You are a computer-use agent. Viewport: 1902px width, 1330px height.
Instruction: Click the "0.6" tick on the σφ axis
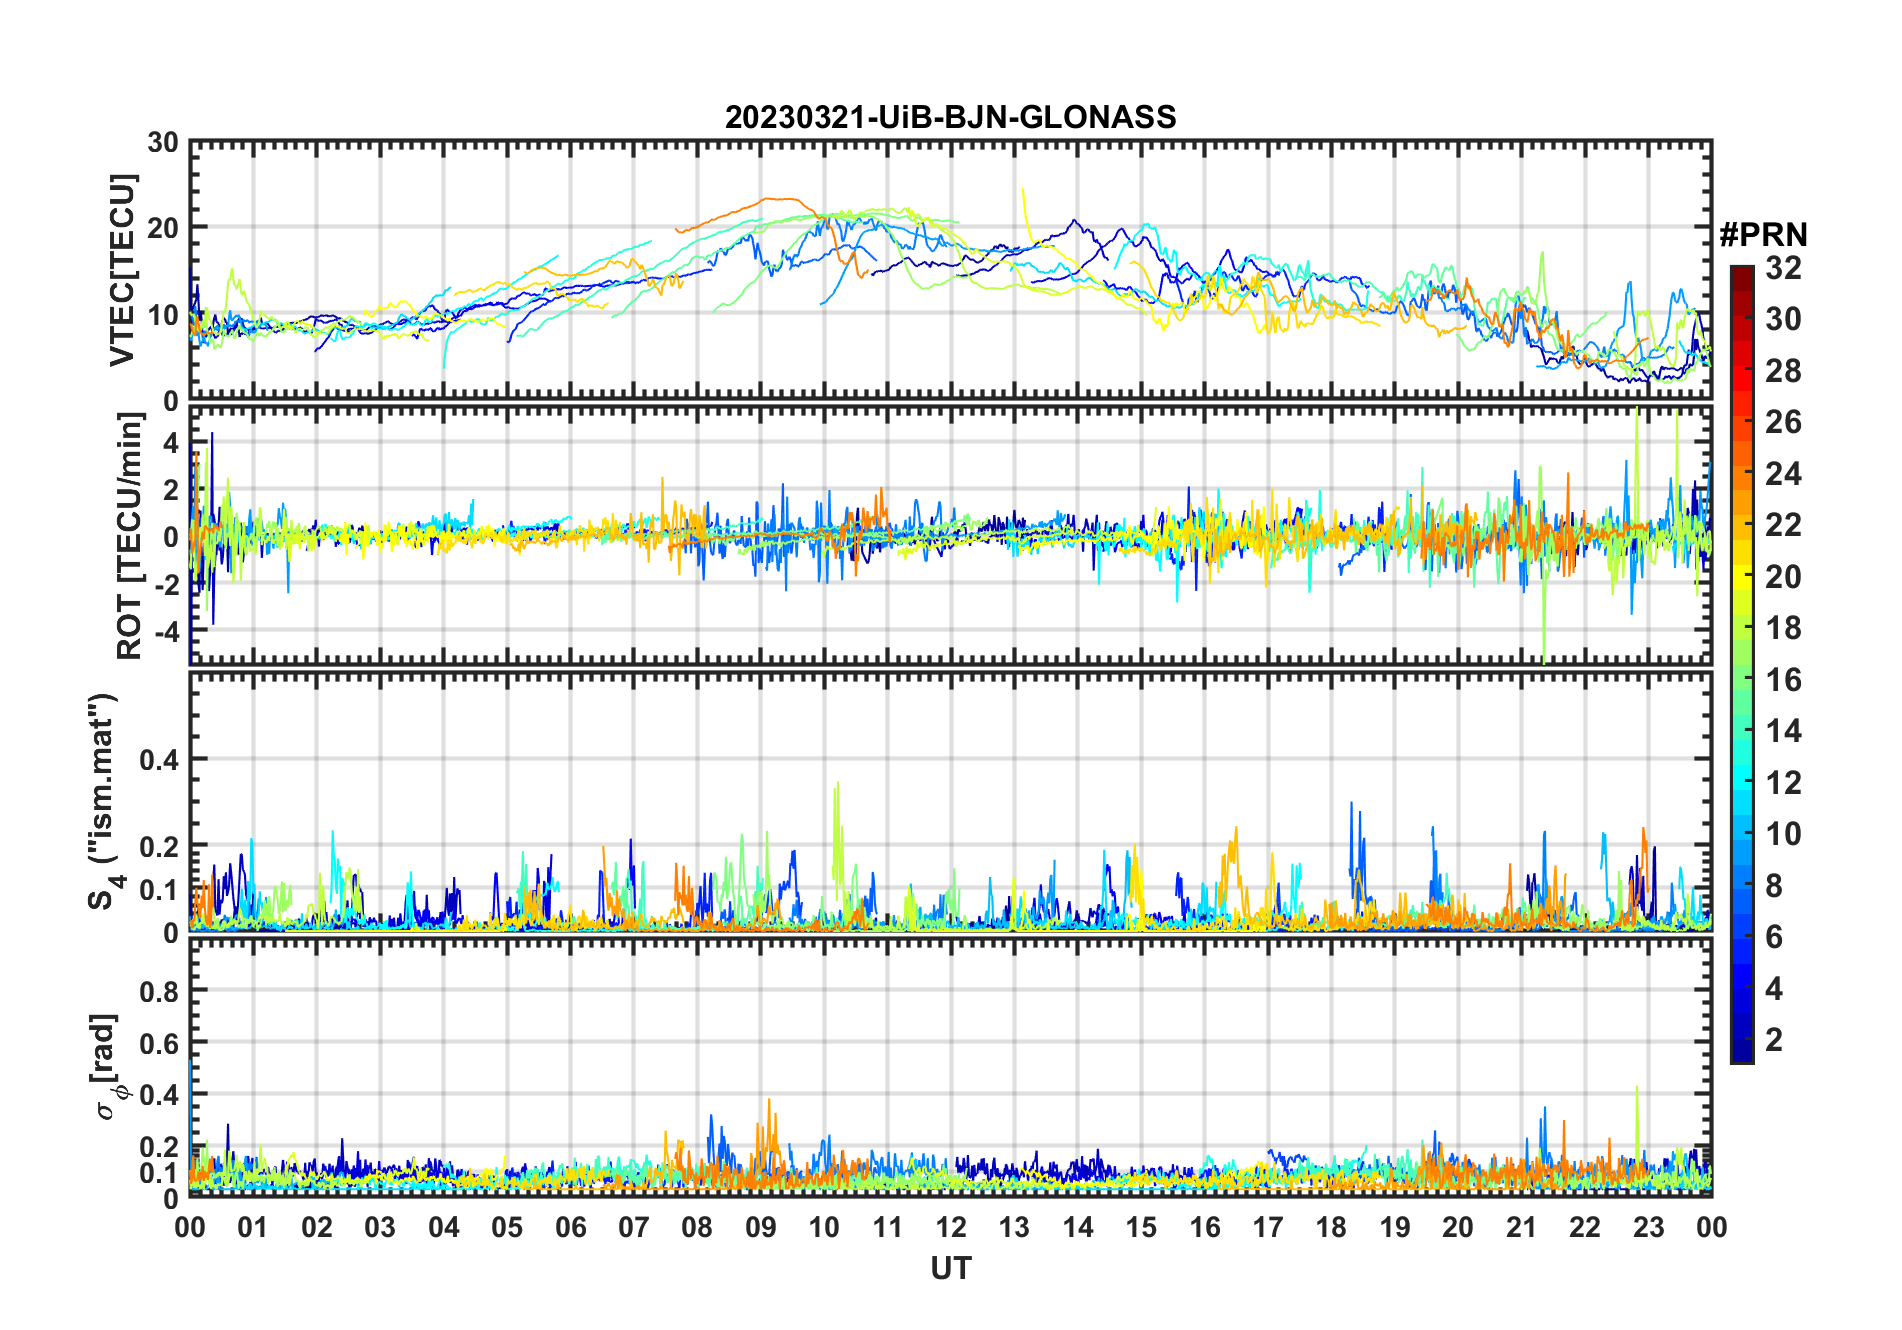coord(159,1043)
